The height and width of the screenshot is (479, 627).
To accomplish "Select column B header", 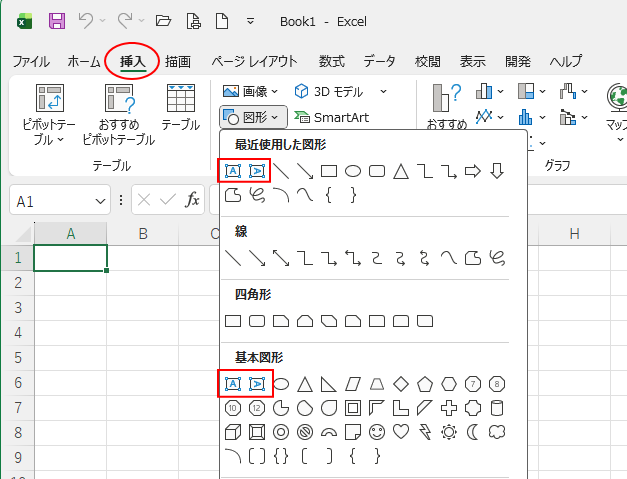I will (143, 233).
